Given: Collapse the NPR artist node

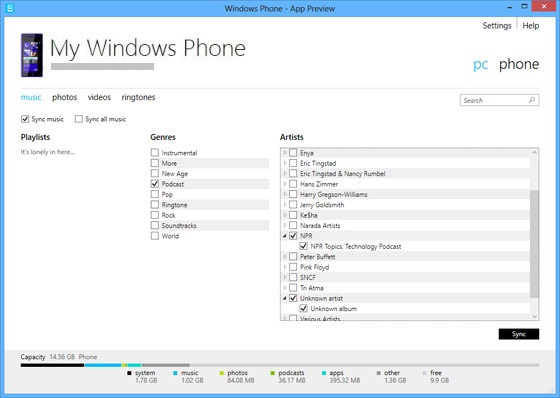Looking at the screenshot, I should pos(285,236).
